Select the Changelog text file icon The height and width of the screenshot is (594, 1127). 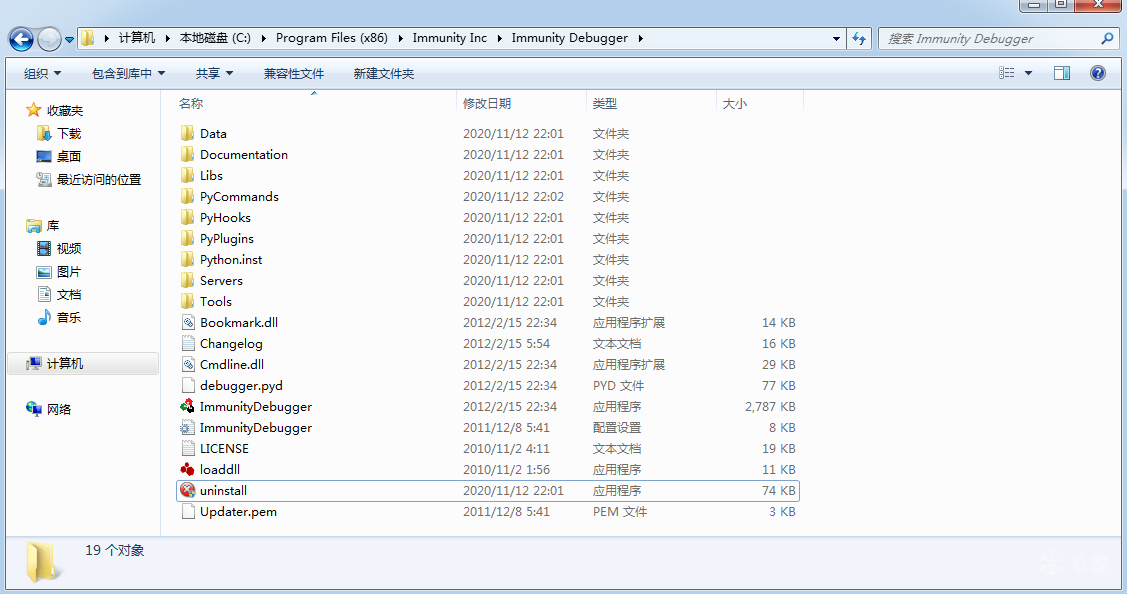(x=188, y=343)
